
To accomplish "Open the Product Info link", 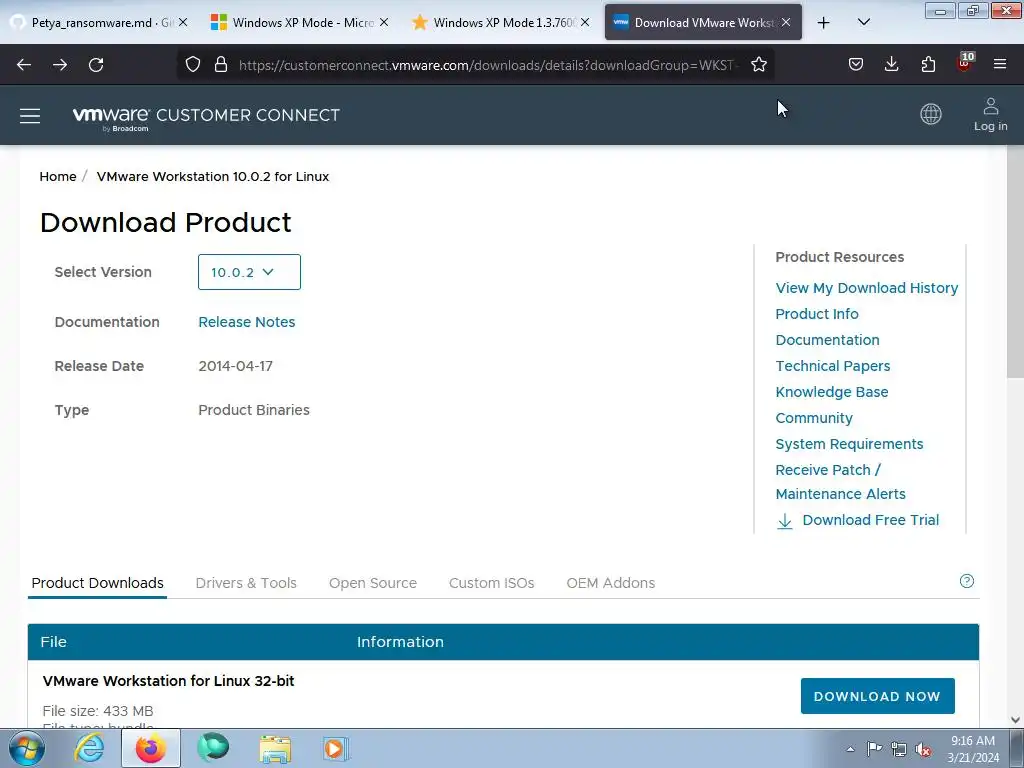I will tap(816, 314).
